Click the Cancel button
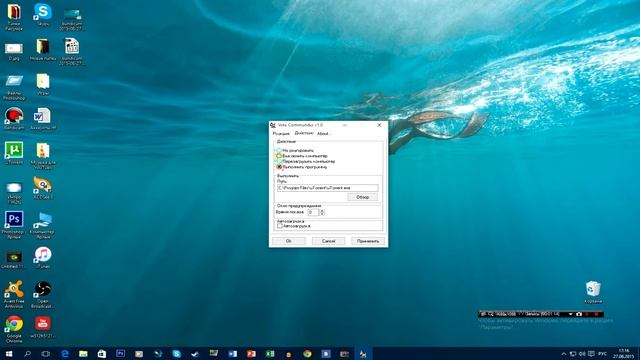 pos(328,241)
